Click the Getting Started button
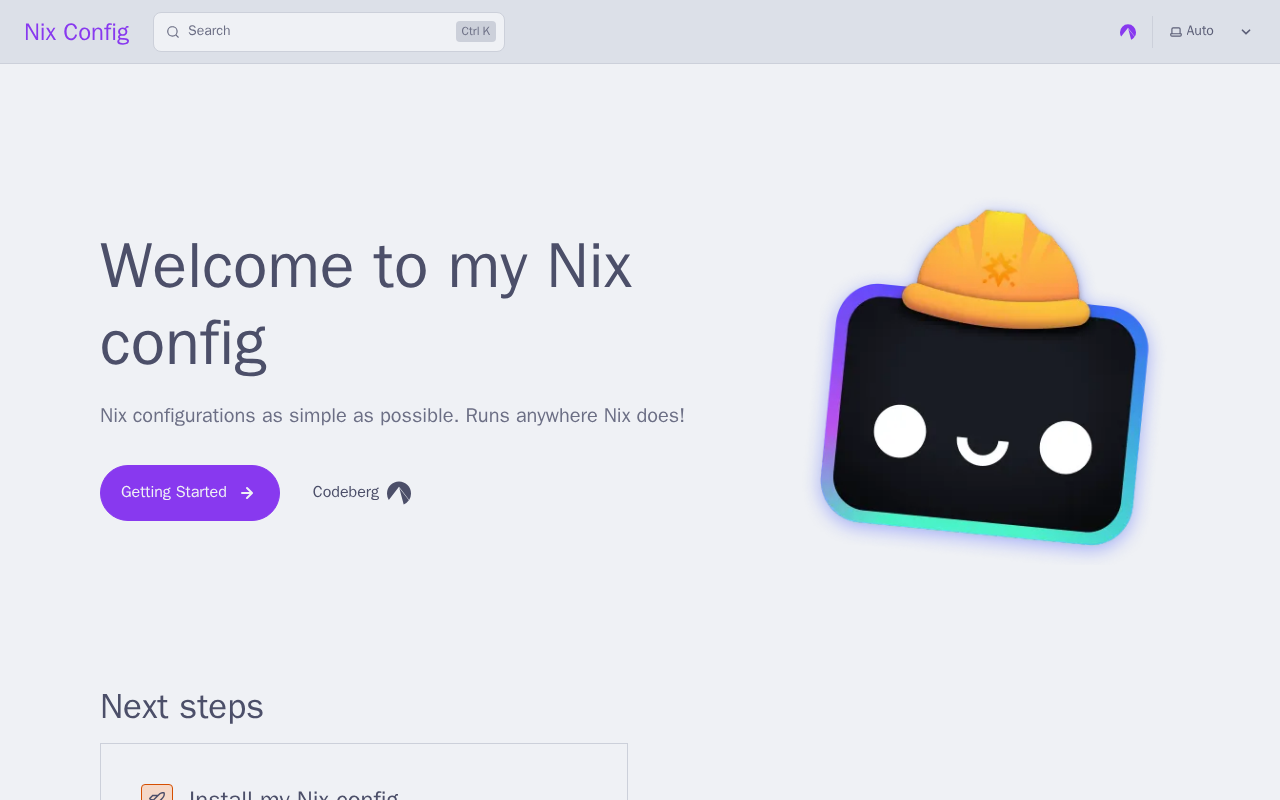The height and width of the screenshot is (800, 1280). pos(190,493)
